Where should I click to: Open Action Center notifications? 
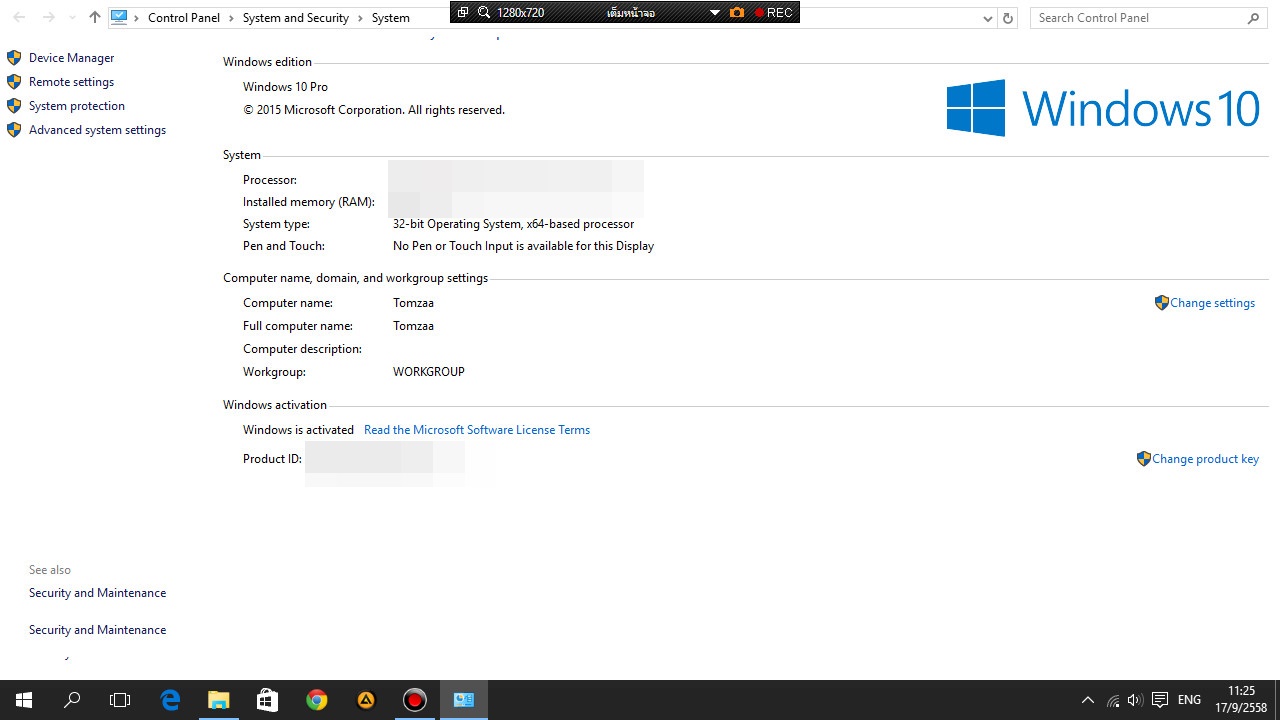click(1160, 700)
